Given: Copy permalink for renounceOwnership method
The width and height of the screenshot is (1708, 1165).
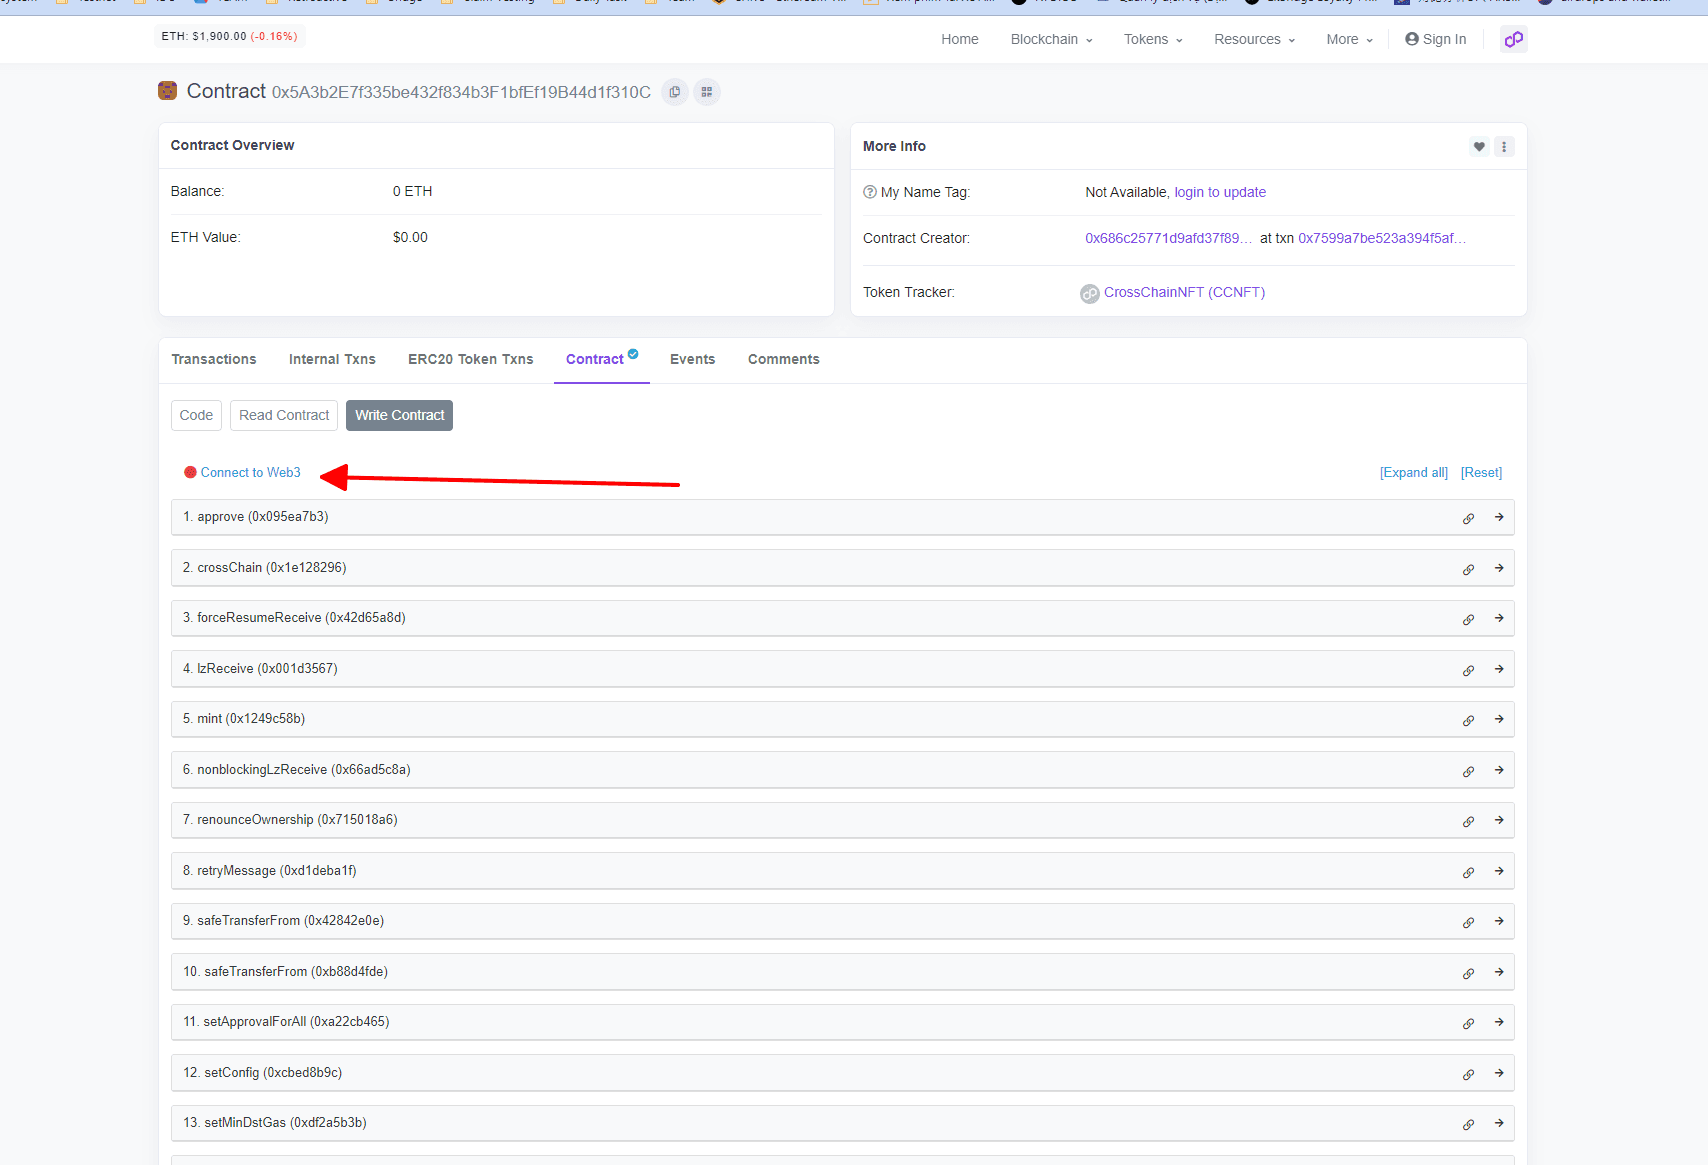Looking at the screenshot, I should 1468,821.
